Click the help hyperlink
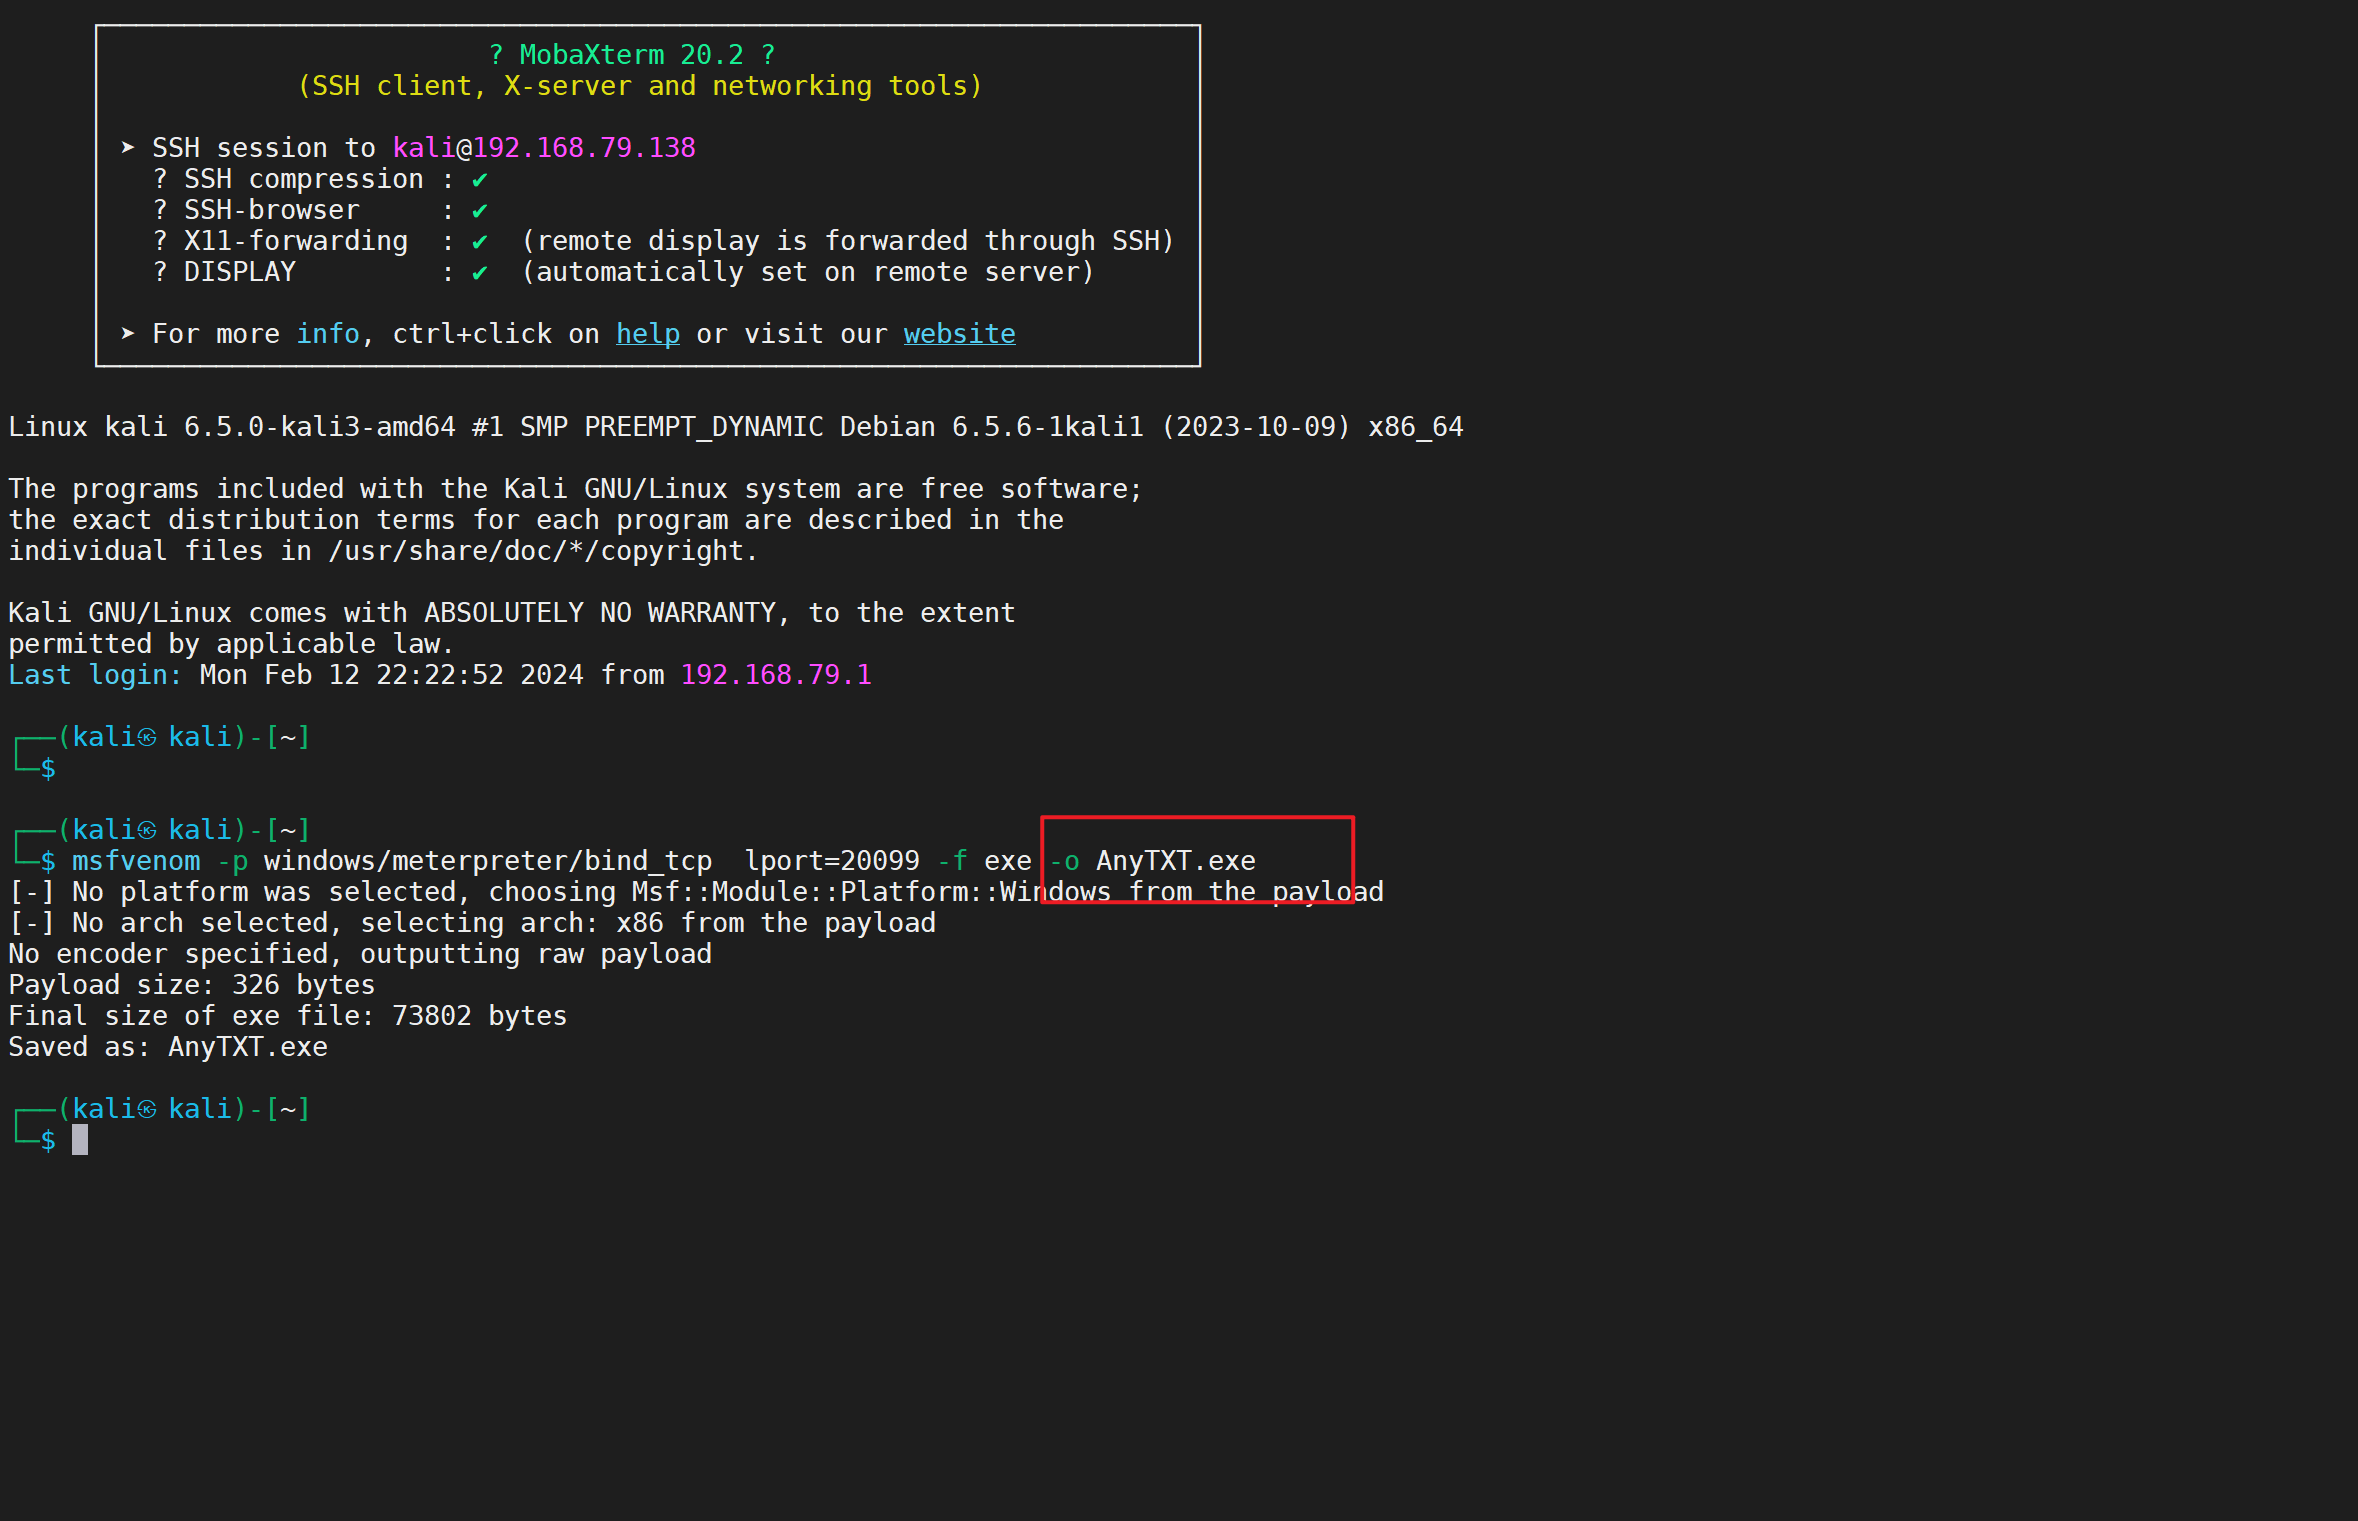 tap(647, 334)
